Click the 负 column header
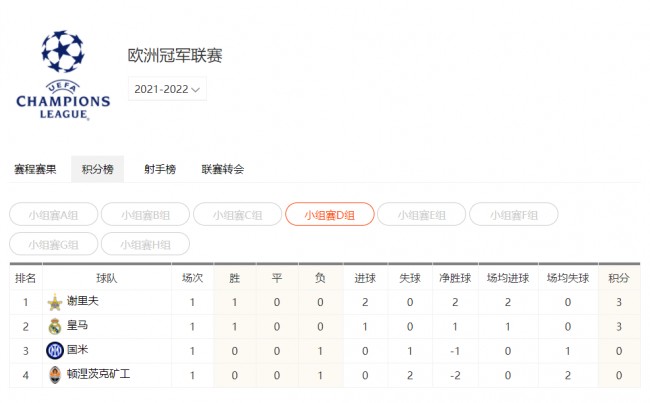This screenshot has width=650, height=403. tap(320, 278)
